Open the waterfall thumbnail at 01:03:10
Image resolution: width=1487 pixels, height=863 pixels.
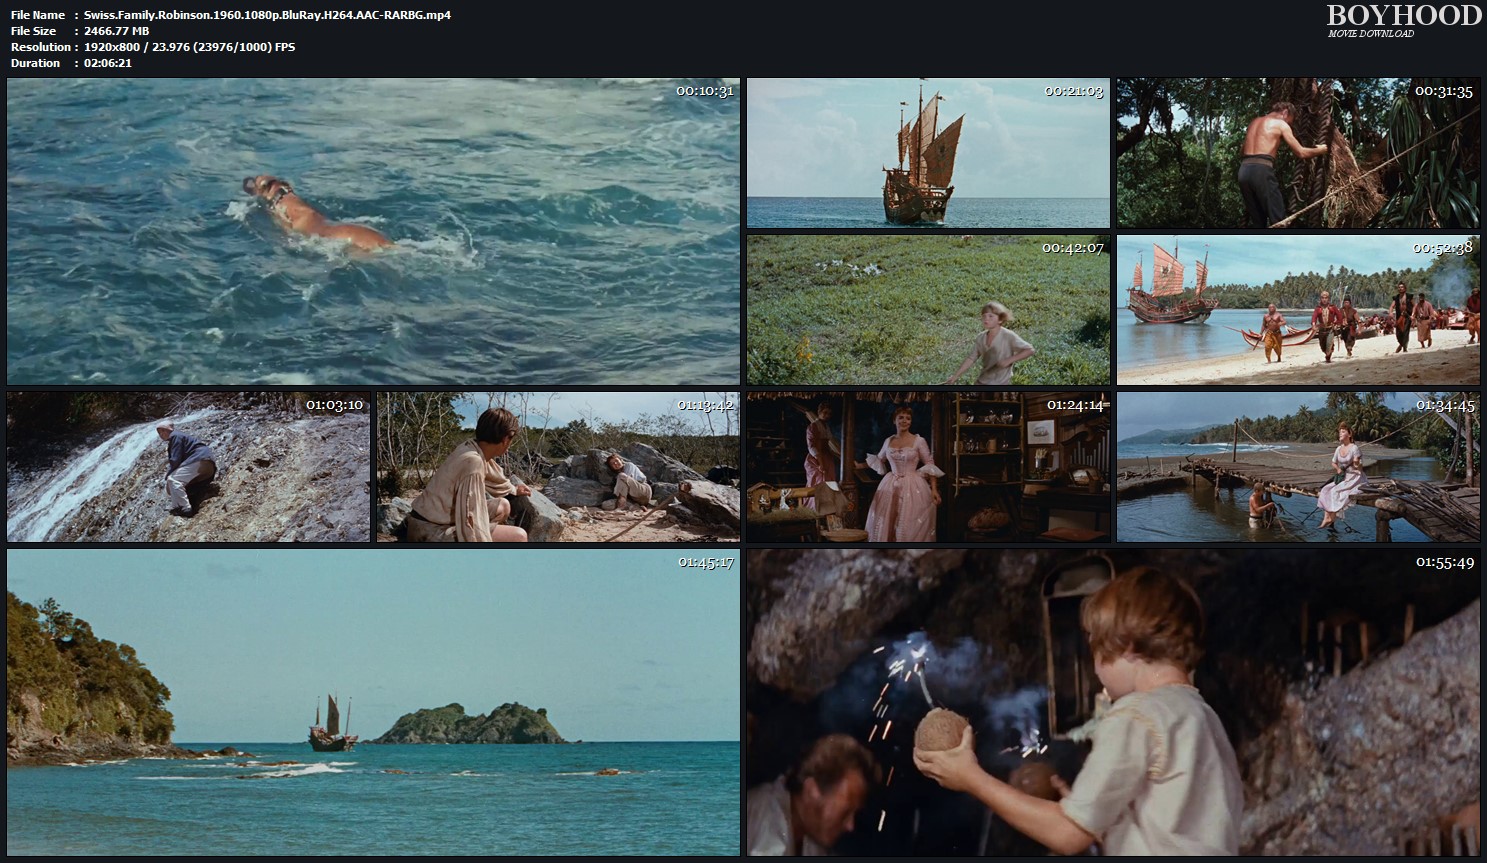(x=188, y=467)
